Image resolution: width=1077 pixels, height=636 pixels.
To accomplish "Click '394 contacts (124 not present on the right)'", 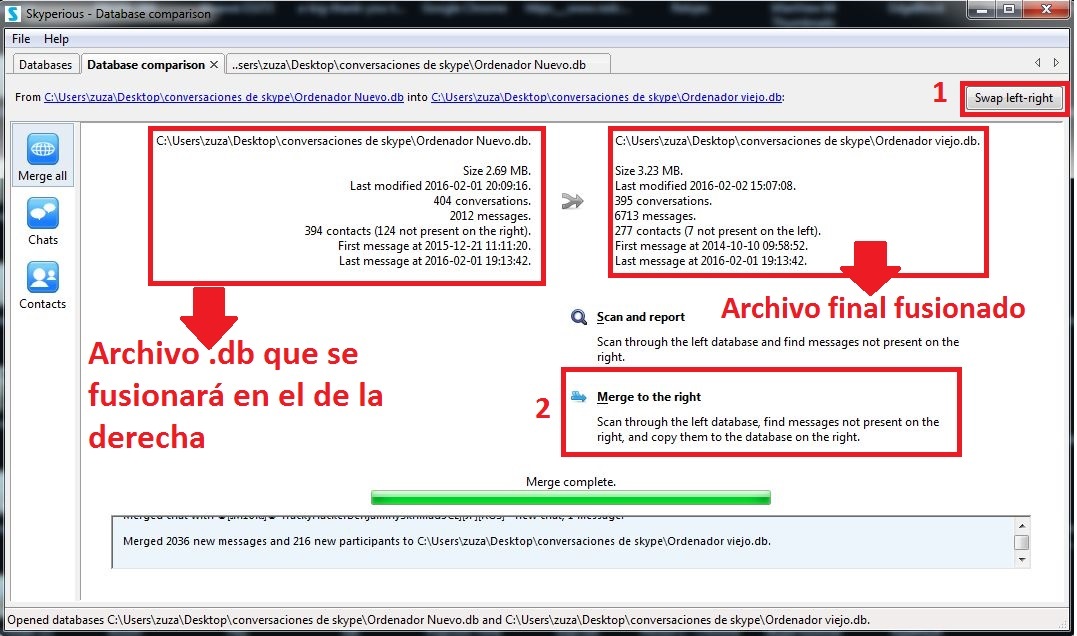I will click(418, 231).
